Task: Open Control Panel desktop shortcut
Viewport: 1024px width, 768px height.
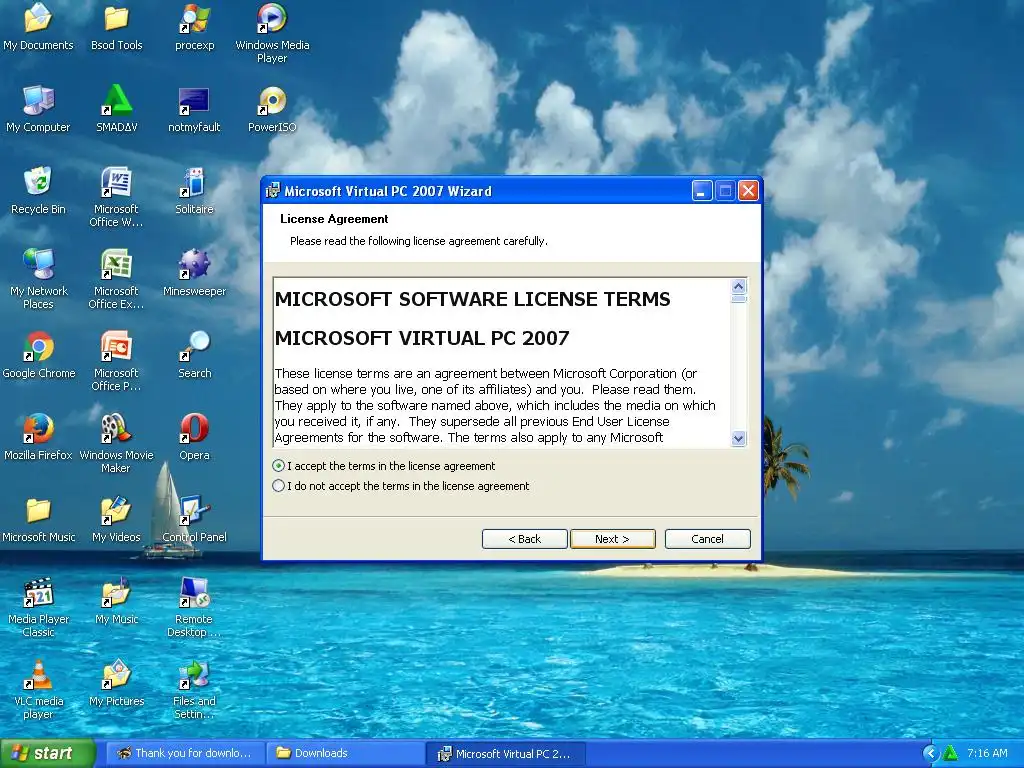Action: 194,511
